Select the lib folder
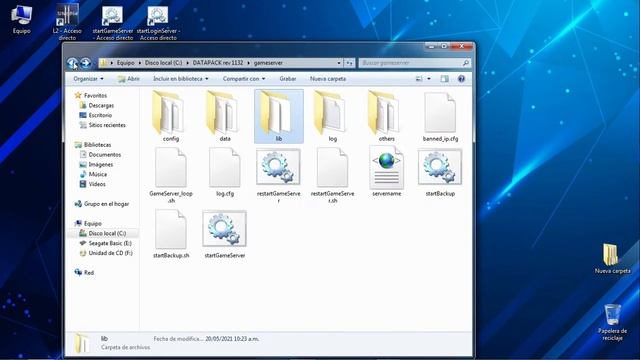The height and width of the screenshot is (360, 640). (x=278, y=116)
